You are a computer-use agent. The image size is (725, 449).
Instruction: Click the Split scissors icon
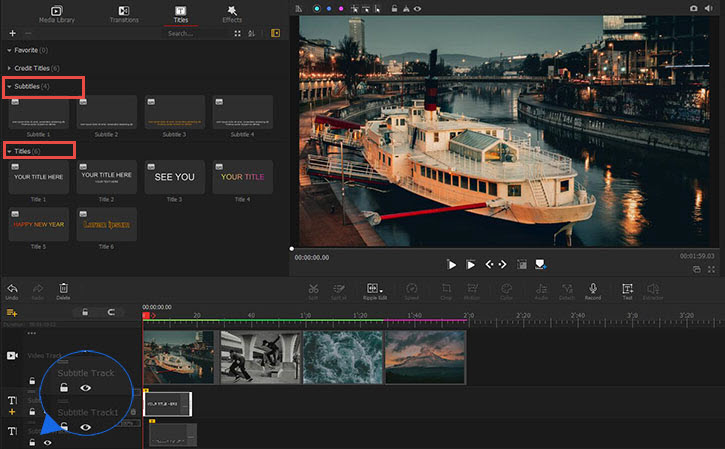click(x=313, y=288)
